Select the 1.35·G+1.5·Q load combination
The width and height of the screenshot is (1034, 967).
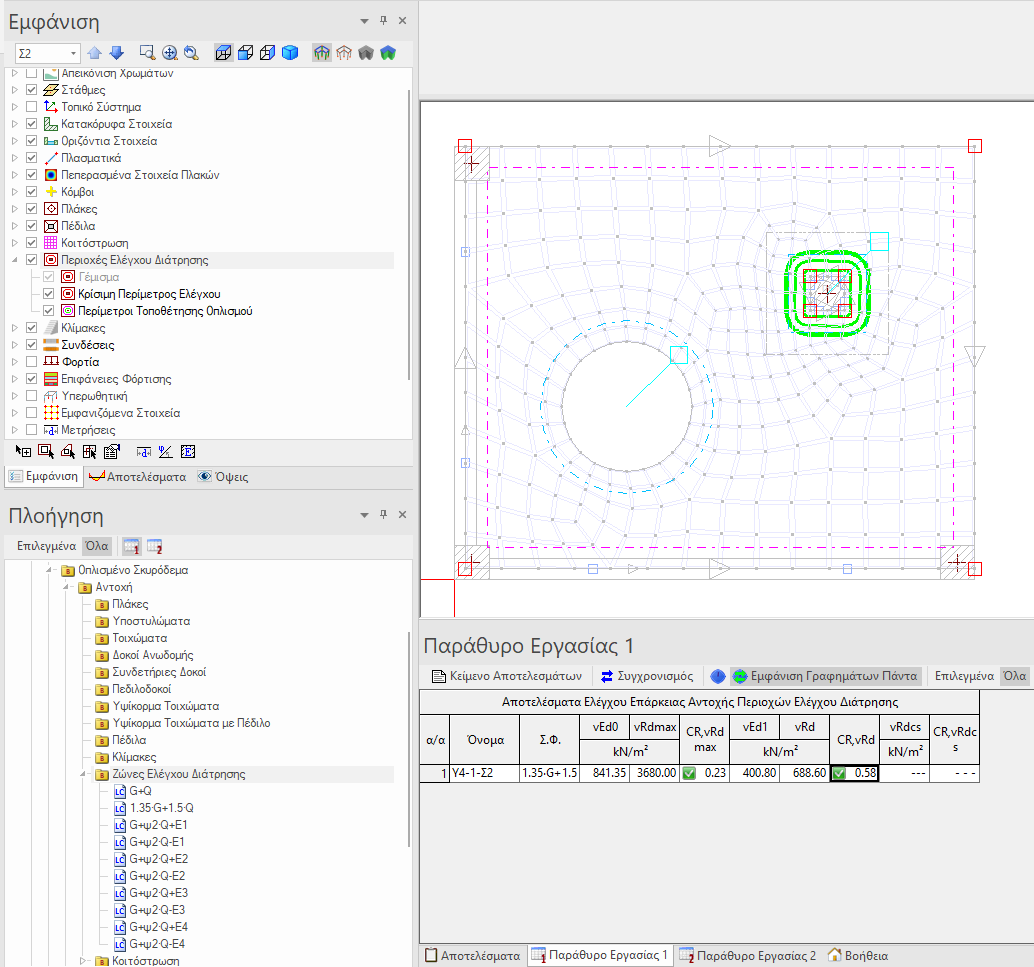tap(160, 808)
